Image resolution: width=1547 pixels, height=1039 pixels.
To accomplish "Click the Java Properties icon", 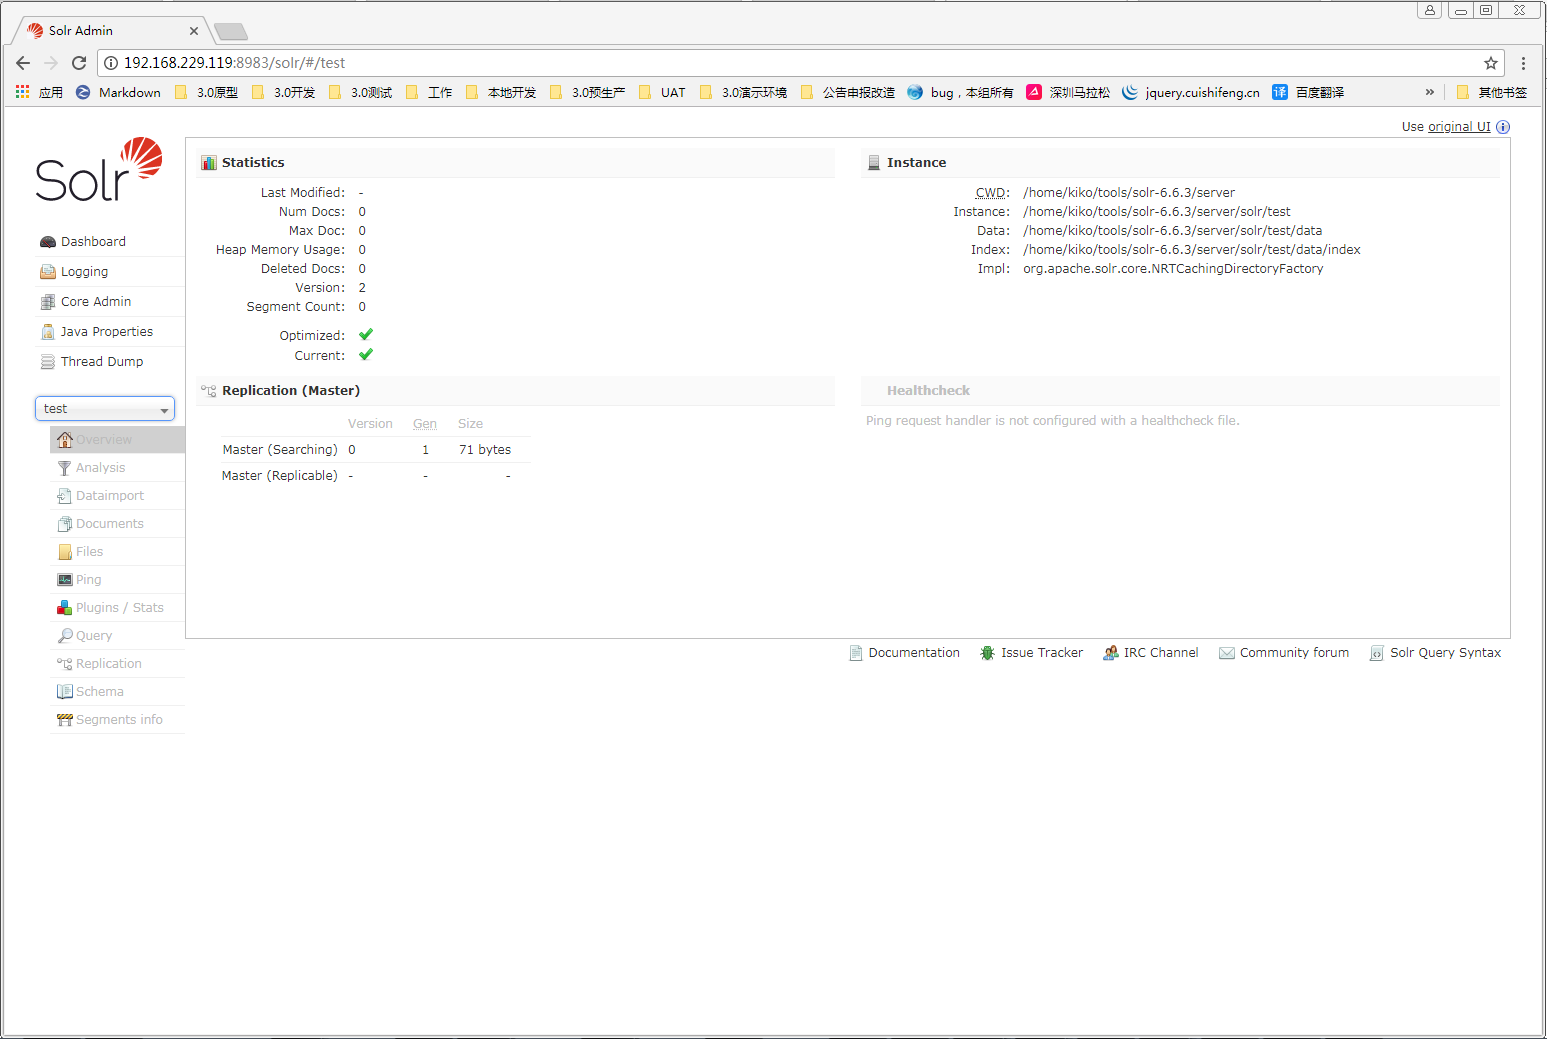I will [47, 332].
